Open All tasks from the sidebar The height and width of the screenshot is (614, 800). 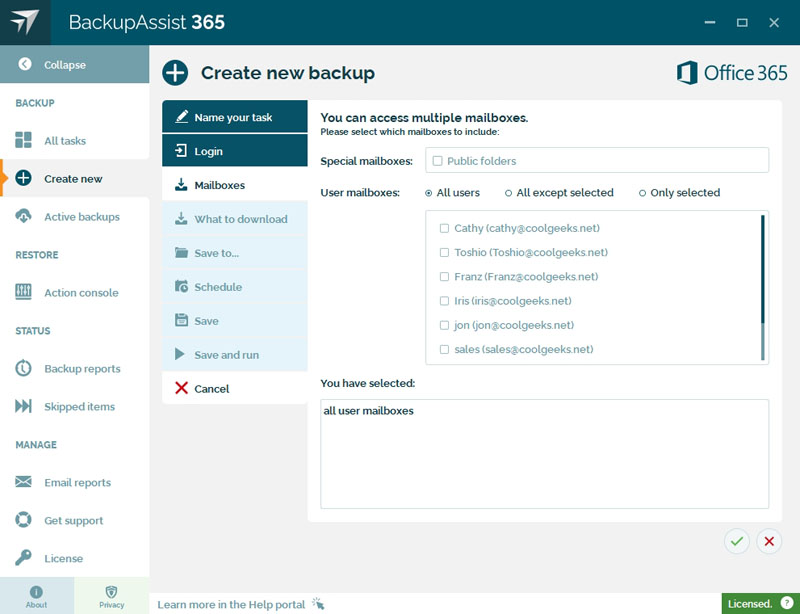click(x=65, y=141)
